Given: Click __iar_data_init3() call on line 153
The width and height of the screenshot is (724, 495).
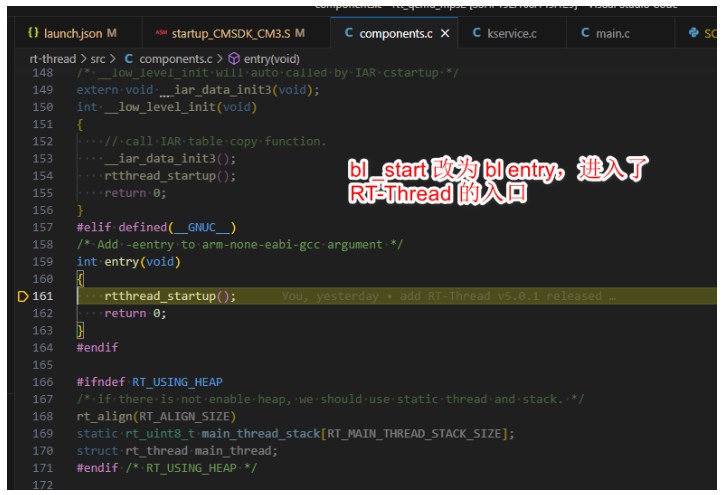Looking at the screenshot, I should 170,158.
